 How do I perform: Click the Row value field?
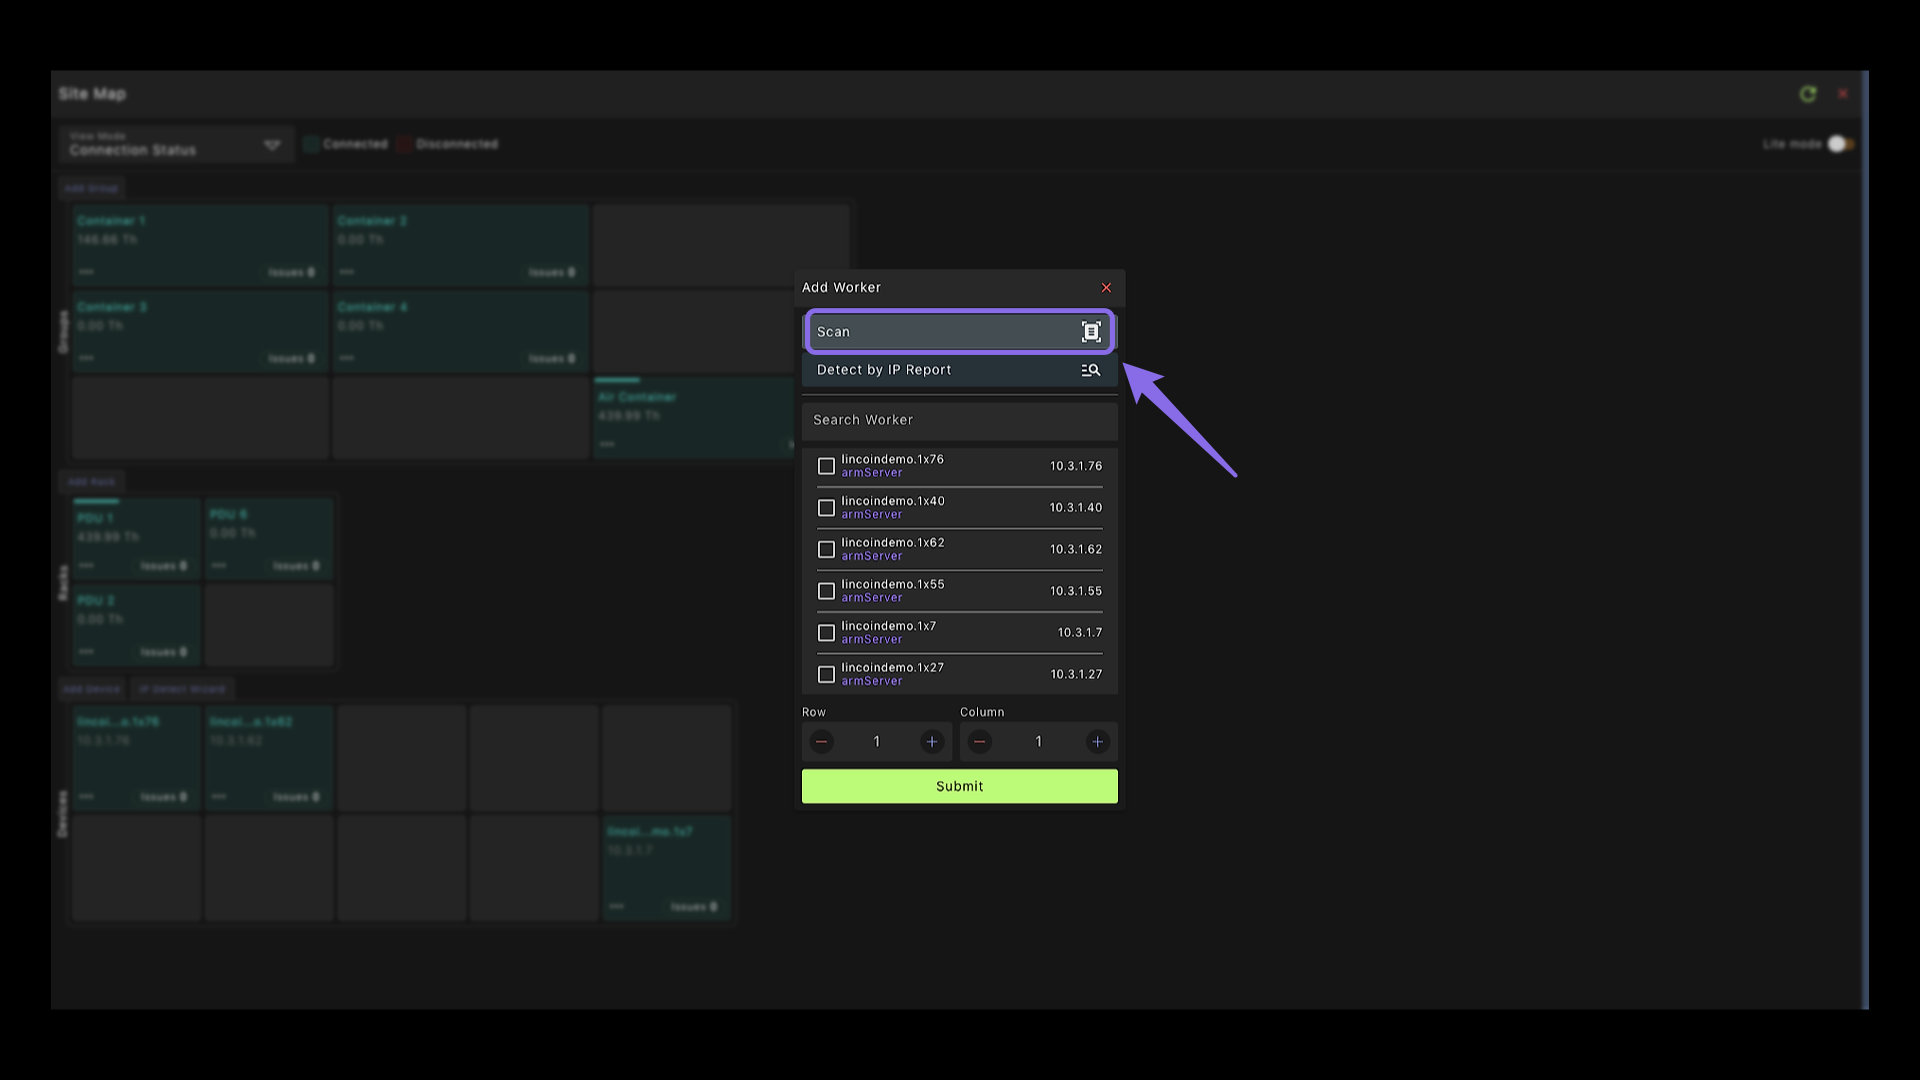(x=877, y=742)
